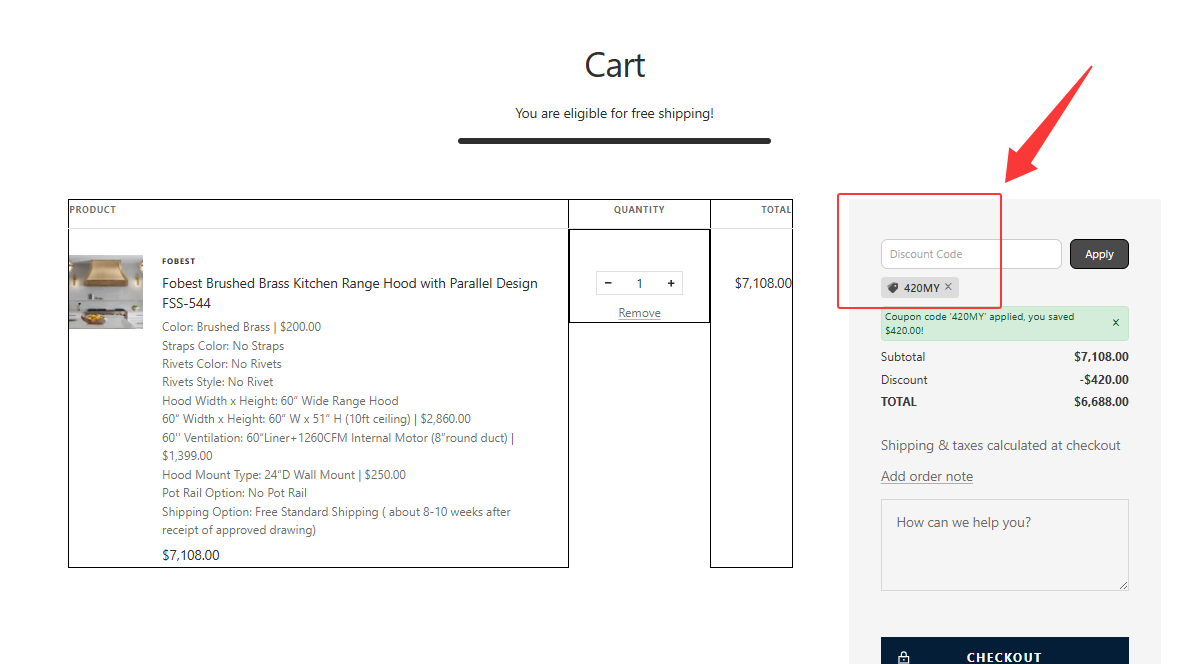Click the QUANTITY column header
The width and height of the screenshot is (1203, 664).
639,210
